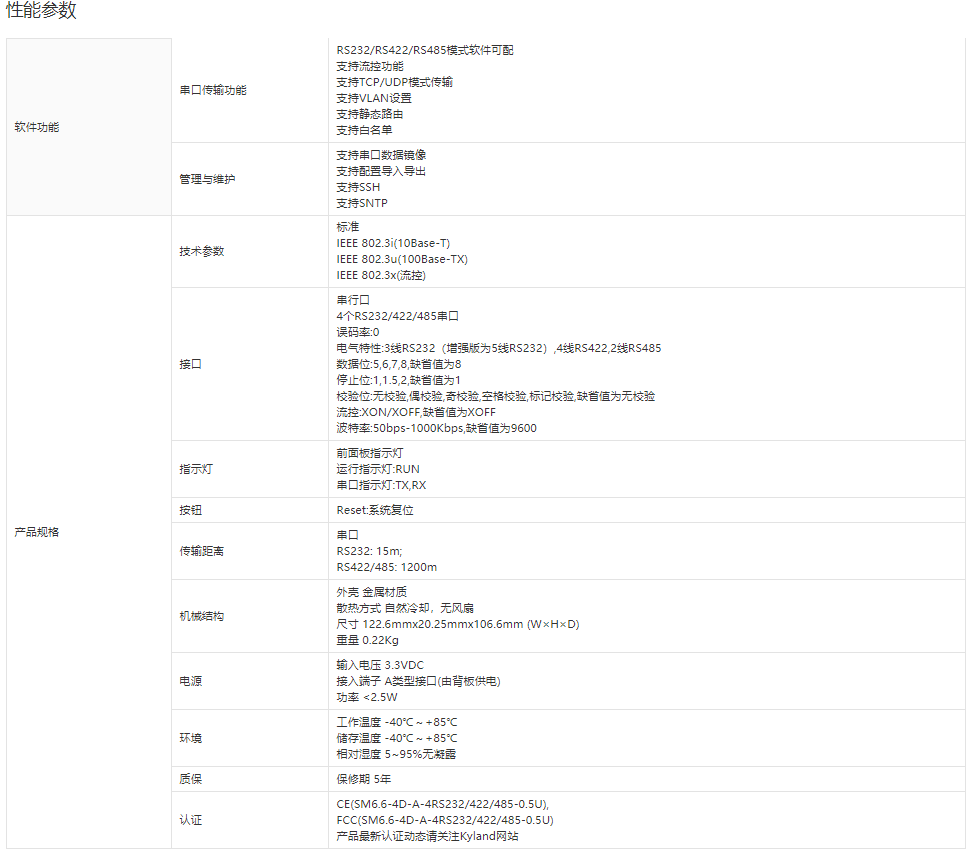Viewport: 969px width, 850px height.
Task: Click the 环境 row label
Action: (x=190, y=738)
